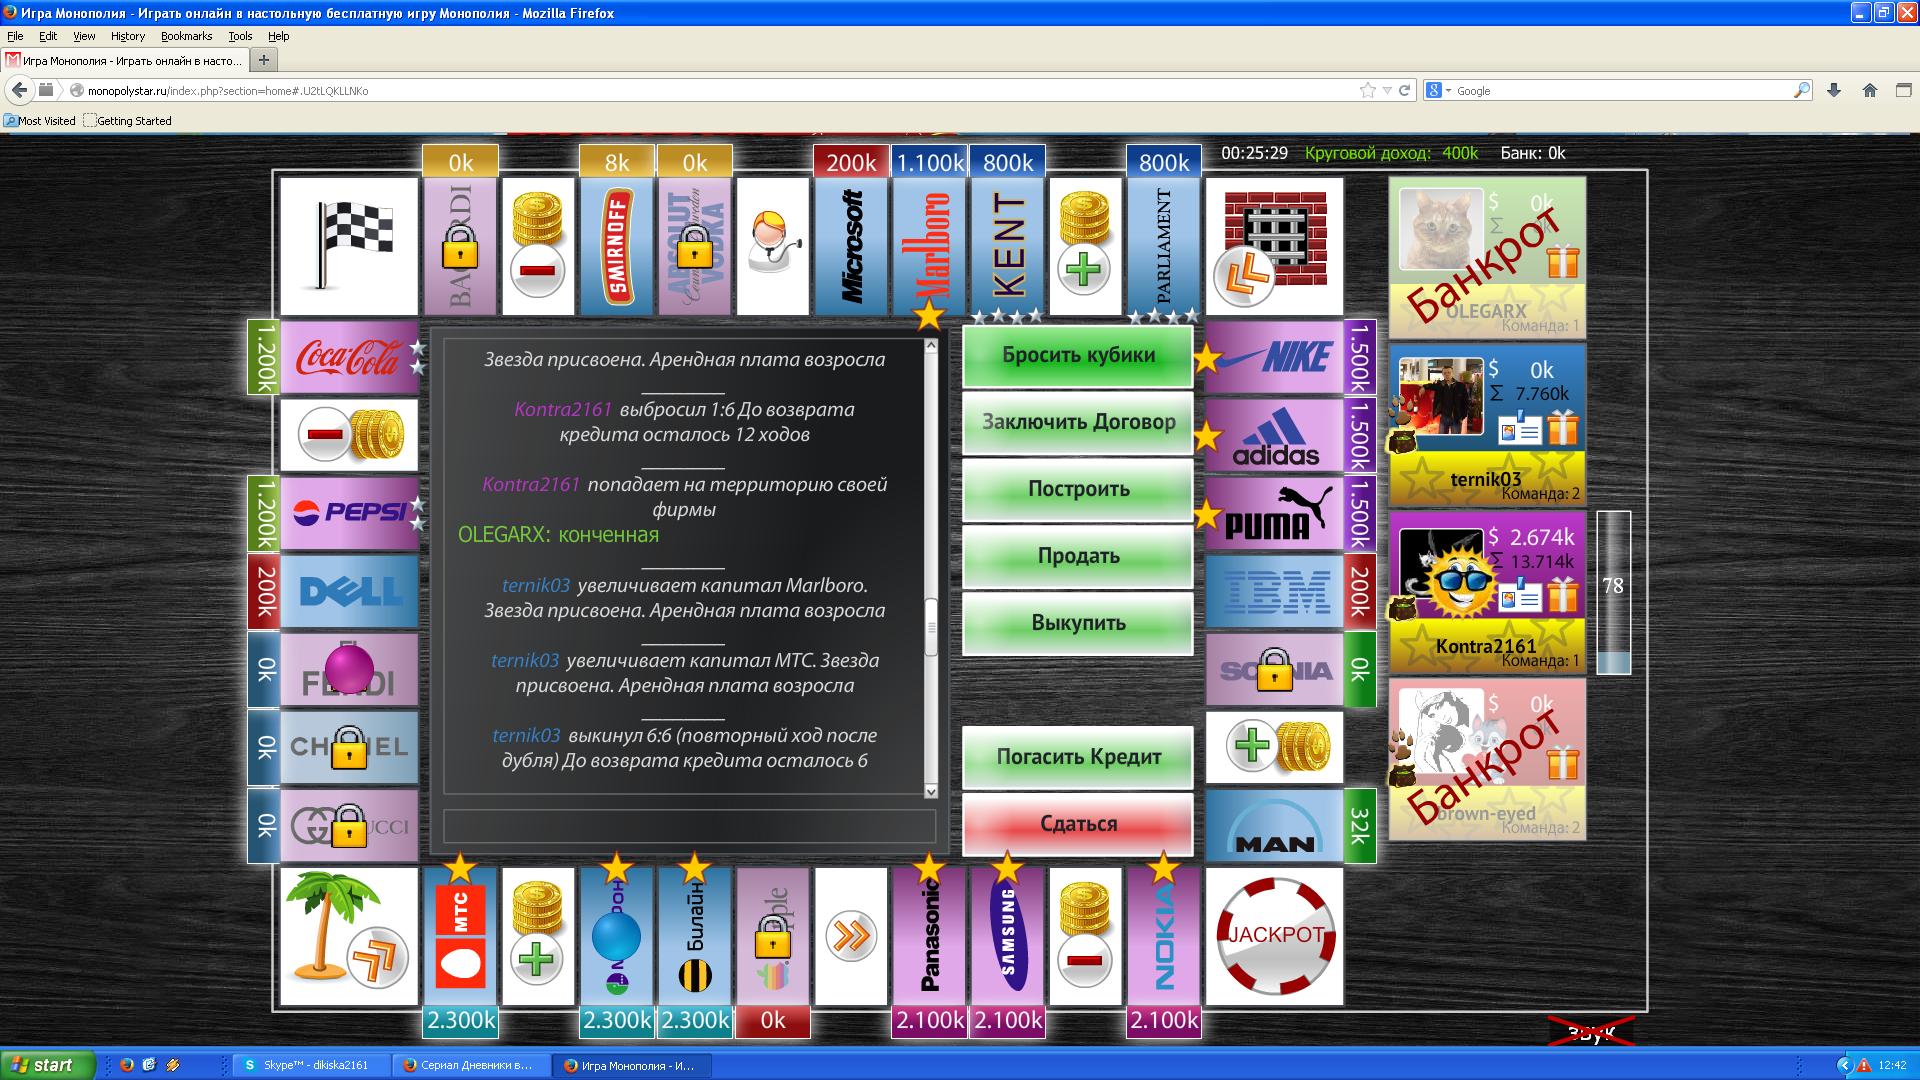Select the Nokia property cell
Screen dimensions: 1920x1080
pyautogui.click(x=1163, y=936)
